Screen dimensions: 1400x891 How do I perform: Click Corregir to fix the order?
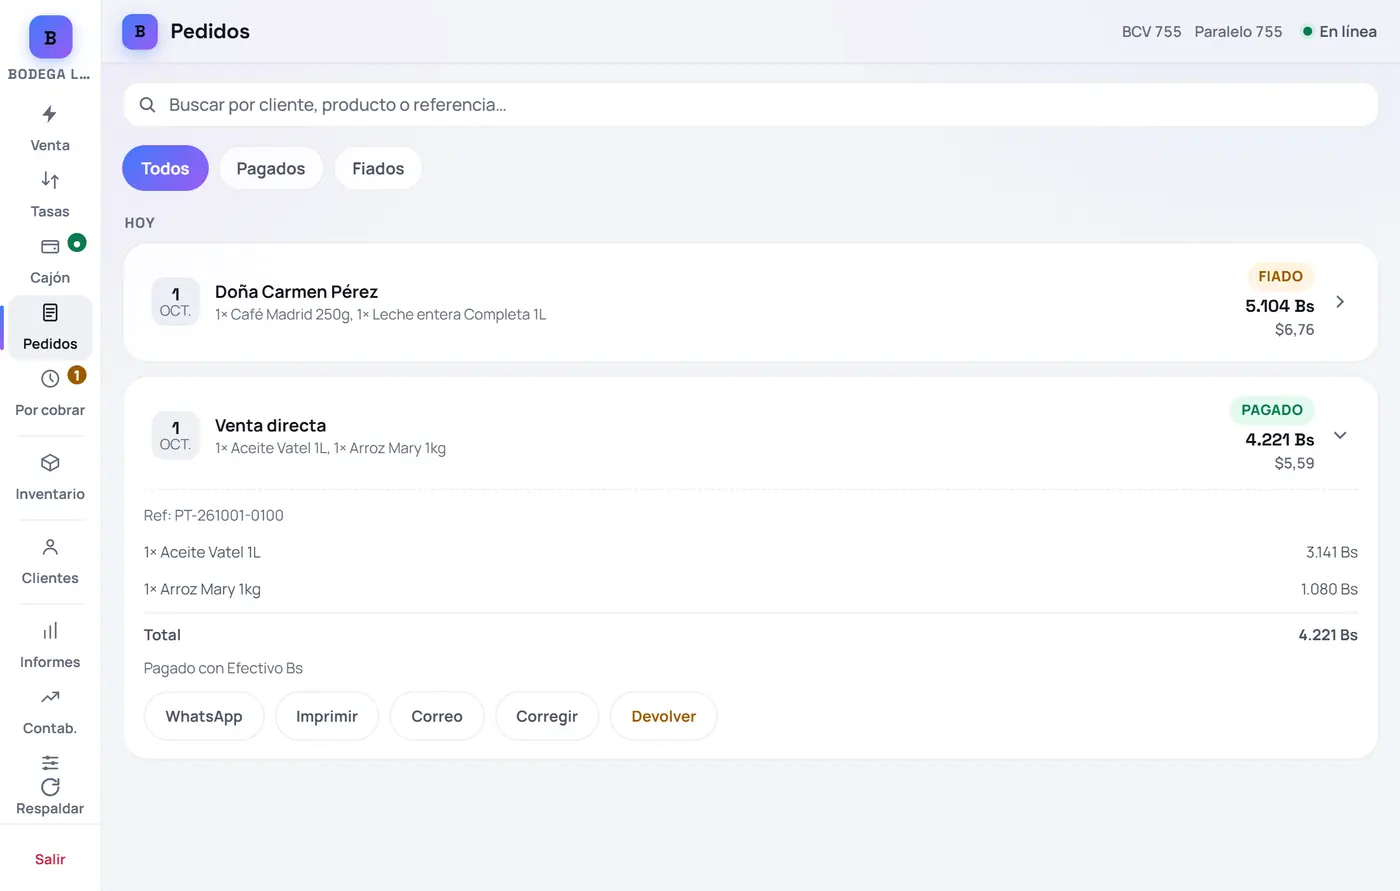tap(547, 716)
